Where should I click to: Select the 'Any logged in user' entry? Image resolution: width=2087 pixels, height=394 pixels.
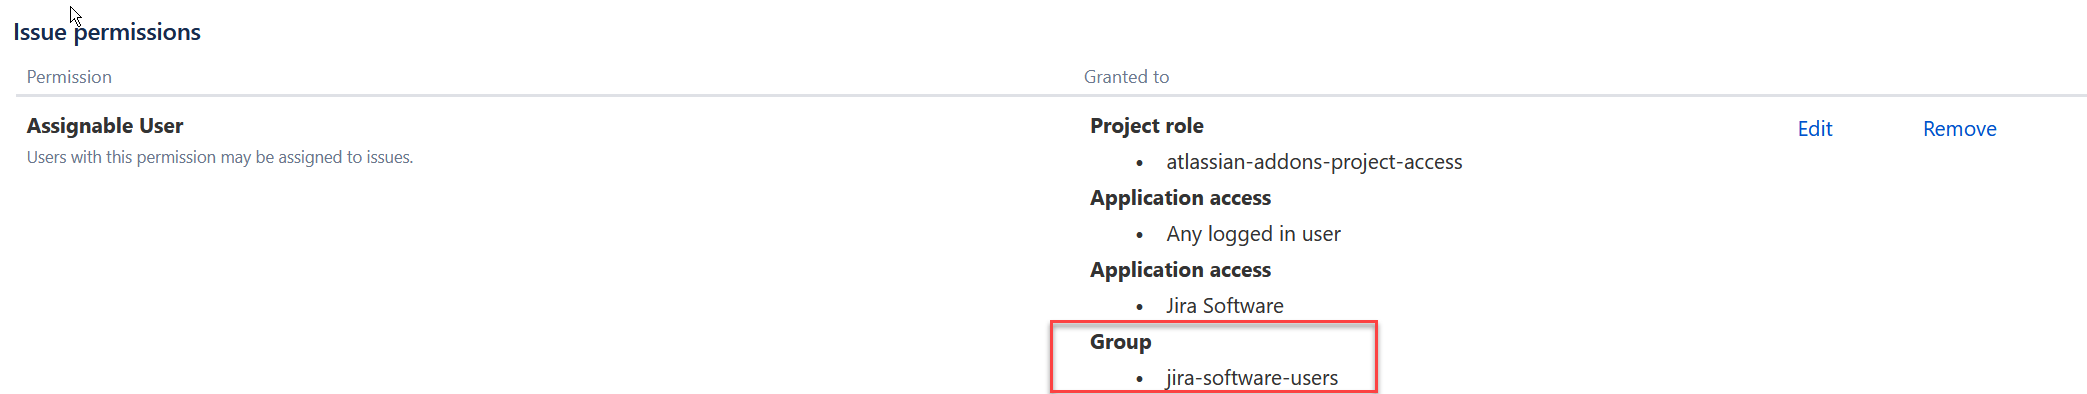click(1253, 234)
